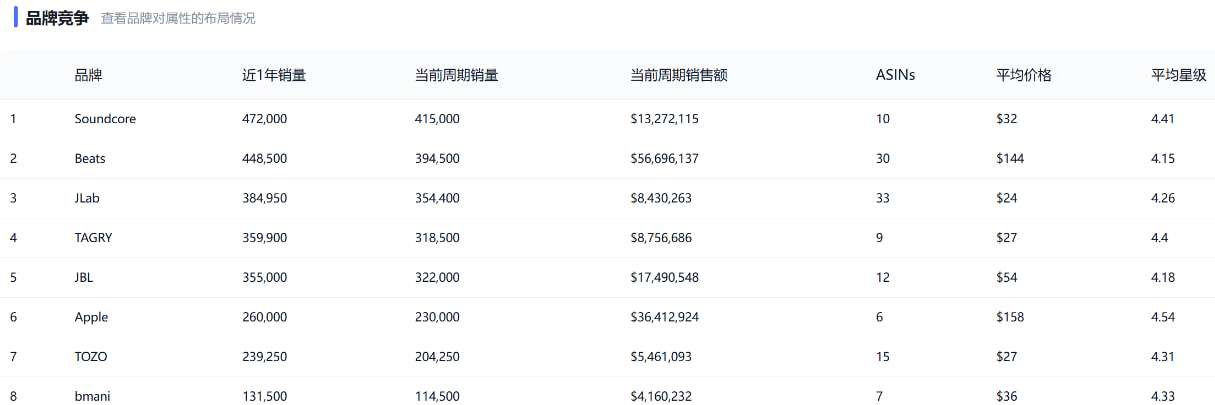Select the TOZO brand name

[91, 357]
